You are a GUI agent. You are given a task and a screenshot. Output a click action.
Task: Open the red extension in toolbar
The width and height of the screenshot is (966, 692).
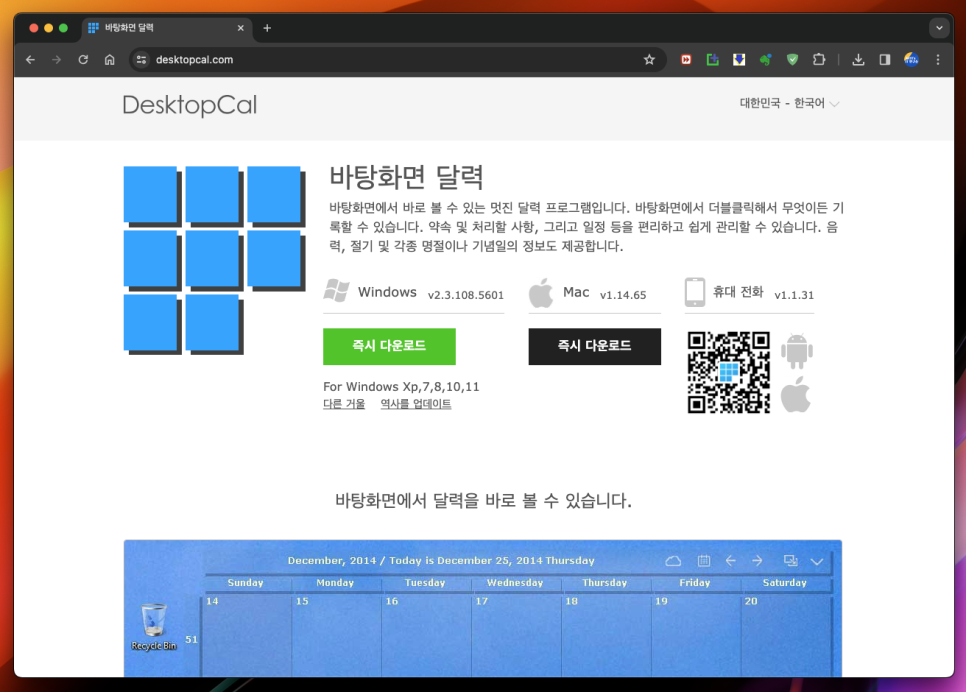click(x=686, y=60)
